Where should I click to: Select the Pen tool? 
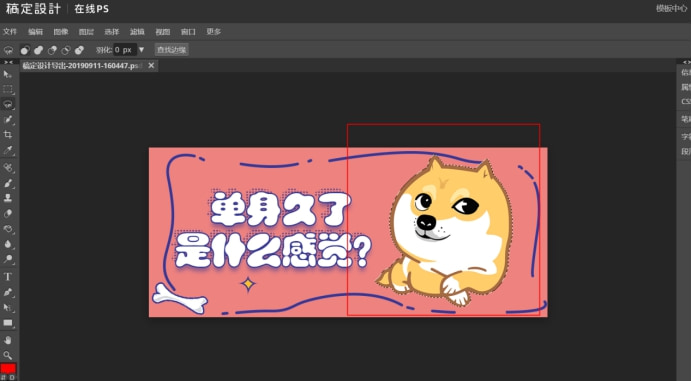[8, 292]
